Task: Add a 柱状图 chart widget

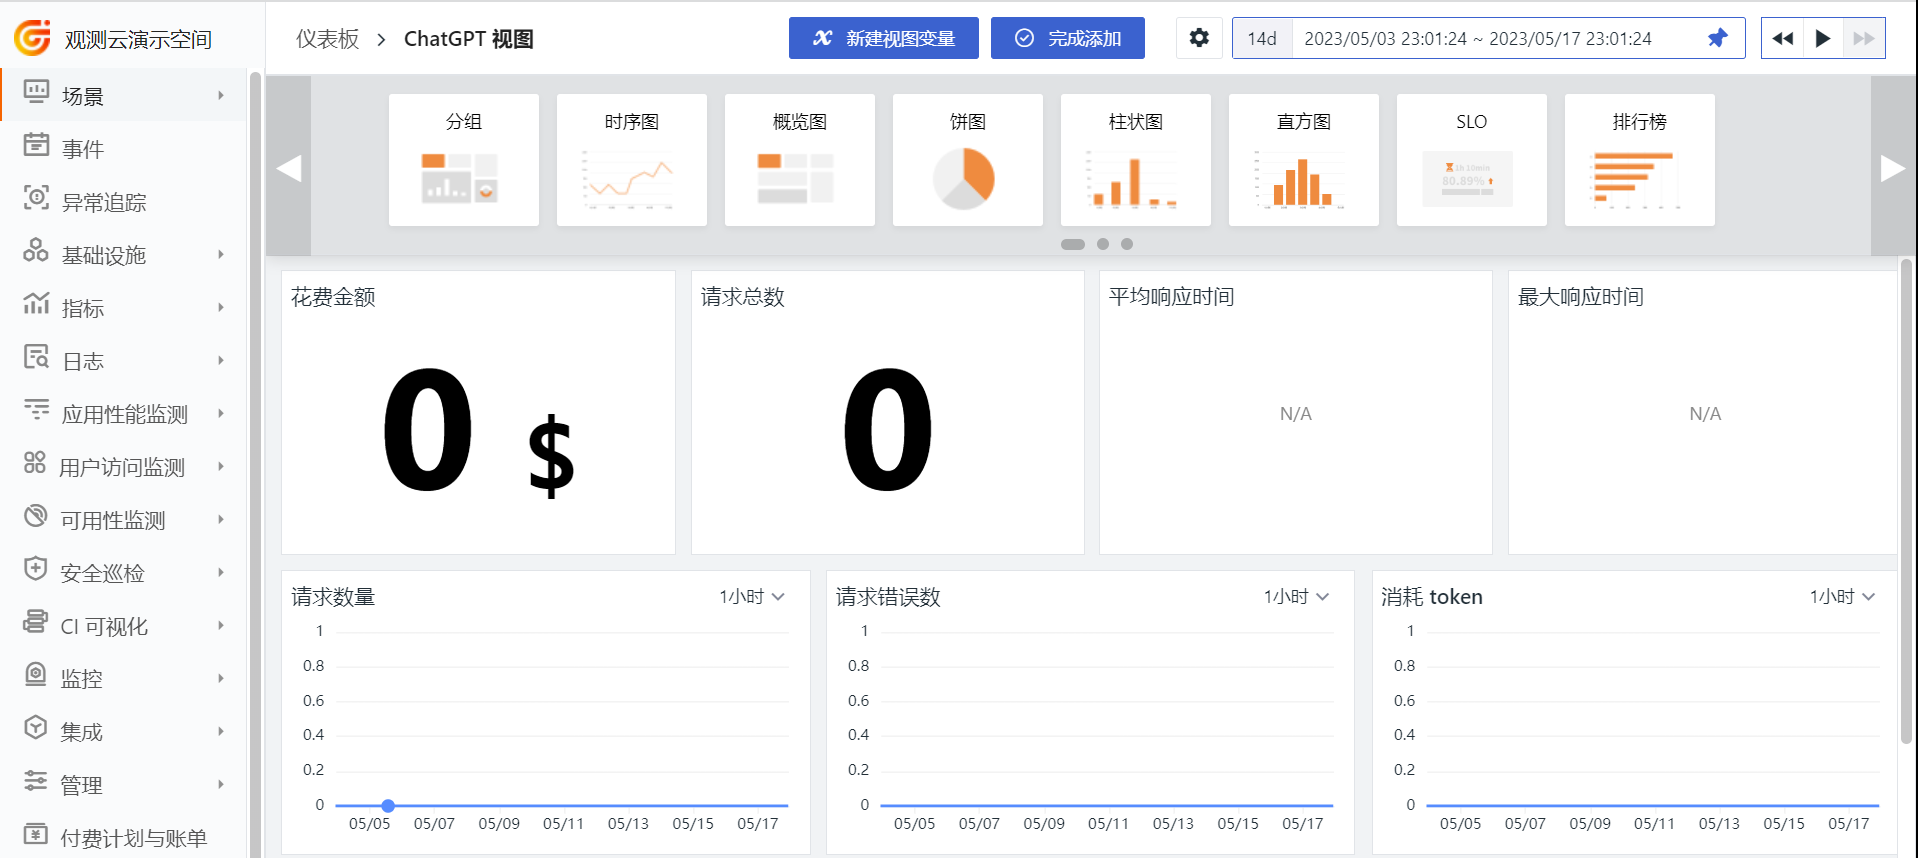Action: 1136,160
